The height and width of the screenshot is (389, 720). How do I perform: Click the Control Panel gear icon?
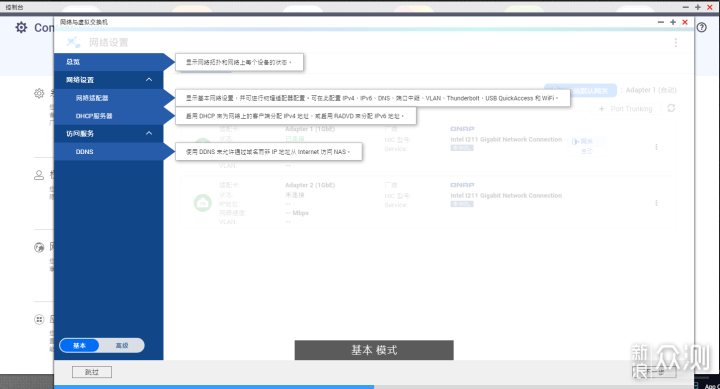pos(21,28)
